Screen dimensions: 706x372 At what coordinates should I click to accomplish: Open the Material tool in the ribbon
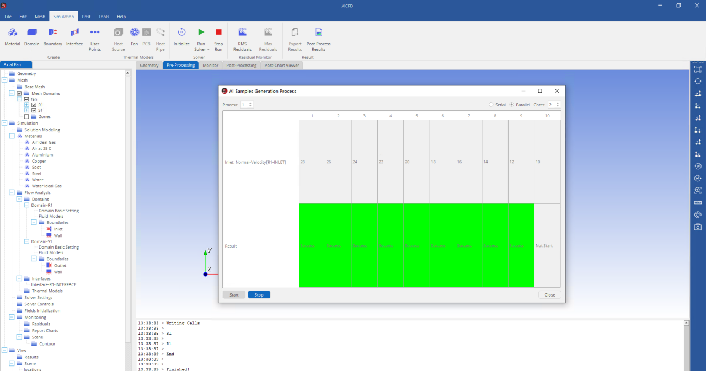click(x=12, y=36)
